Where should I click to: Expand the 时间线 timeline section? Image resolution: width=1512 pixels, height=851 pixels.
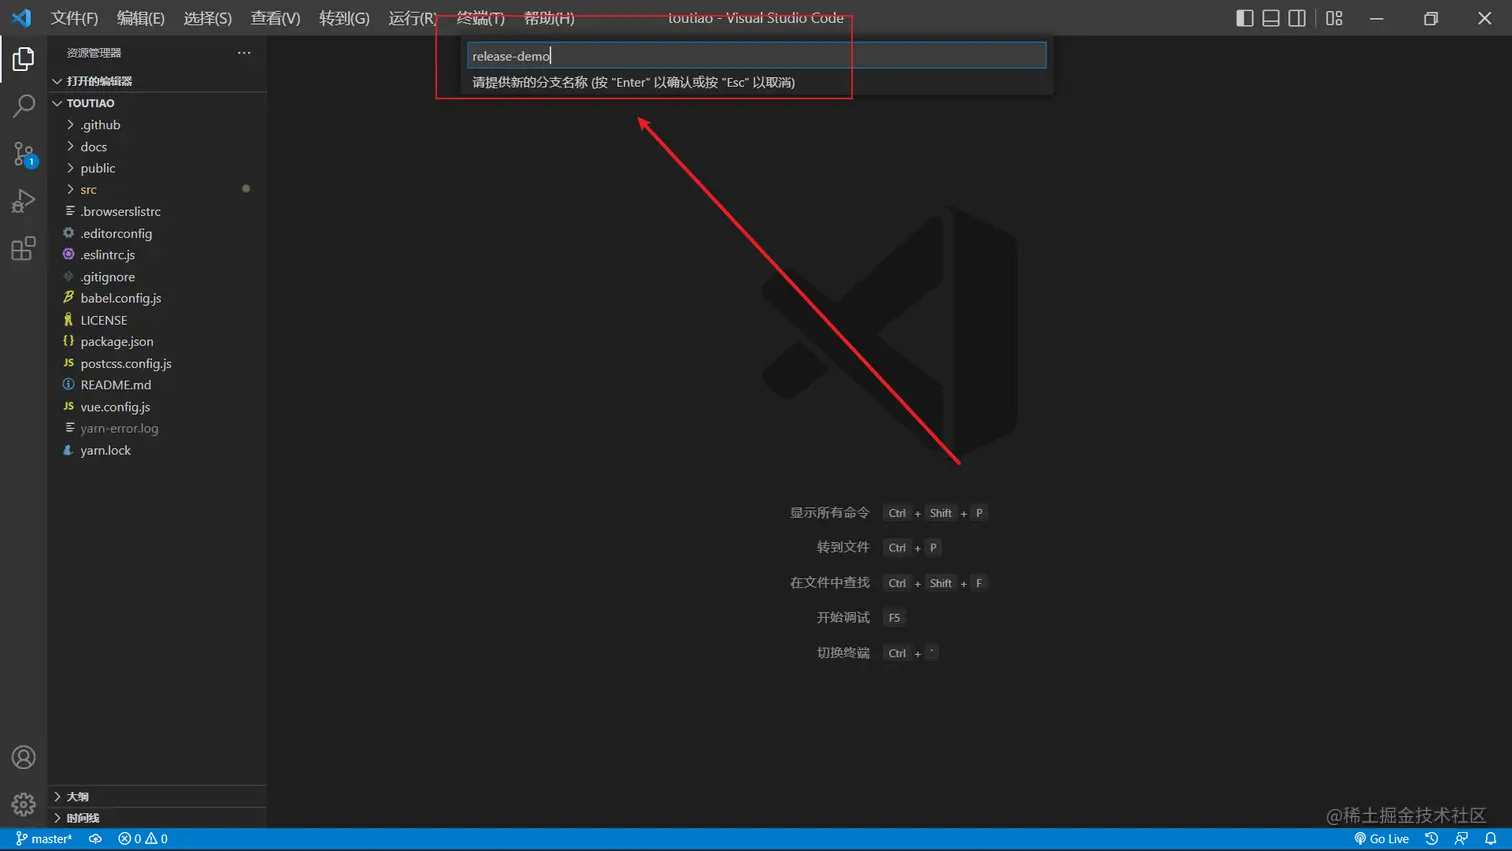click(x=157, y=818)
